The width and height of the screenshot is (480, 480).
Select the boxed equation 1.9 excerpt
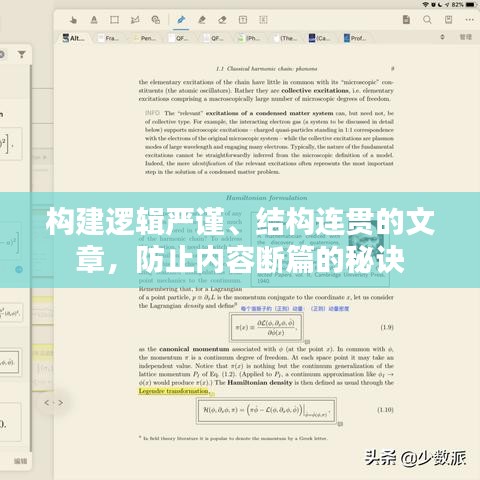[x=266, y=327]
